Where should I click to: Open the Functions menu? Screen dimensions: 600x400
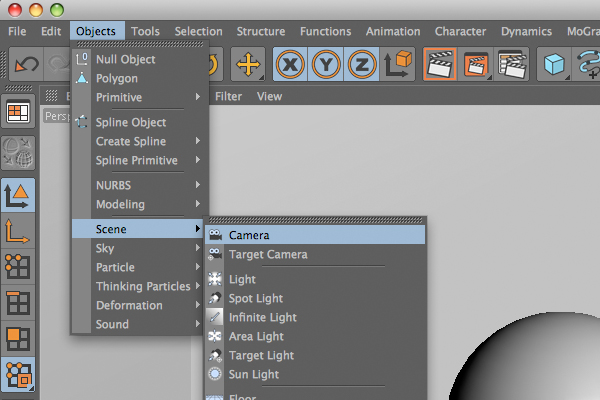pyautogui.click(x=326, y=31)
